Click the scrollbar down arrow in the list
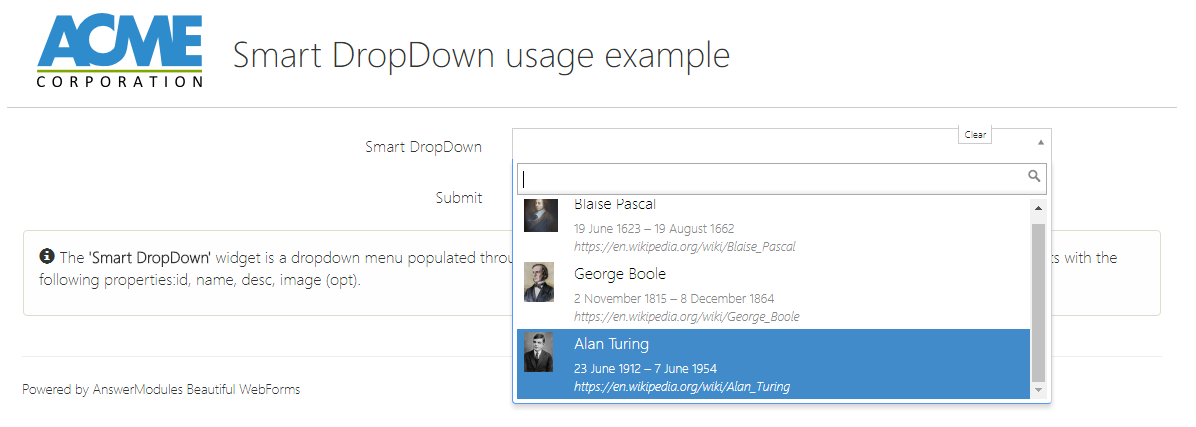 pos(1038,389)
